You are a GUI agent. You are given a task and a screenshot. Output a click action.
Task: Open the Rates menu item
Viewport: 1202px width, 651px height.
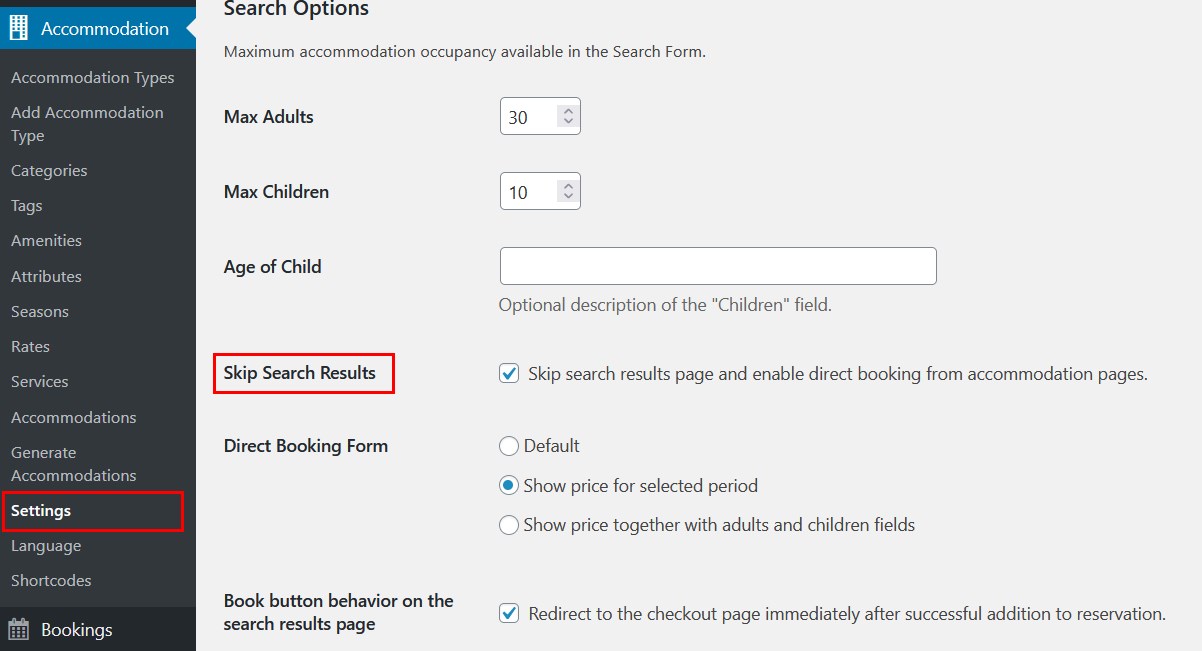(30, 347)
